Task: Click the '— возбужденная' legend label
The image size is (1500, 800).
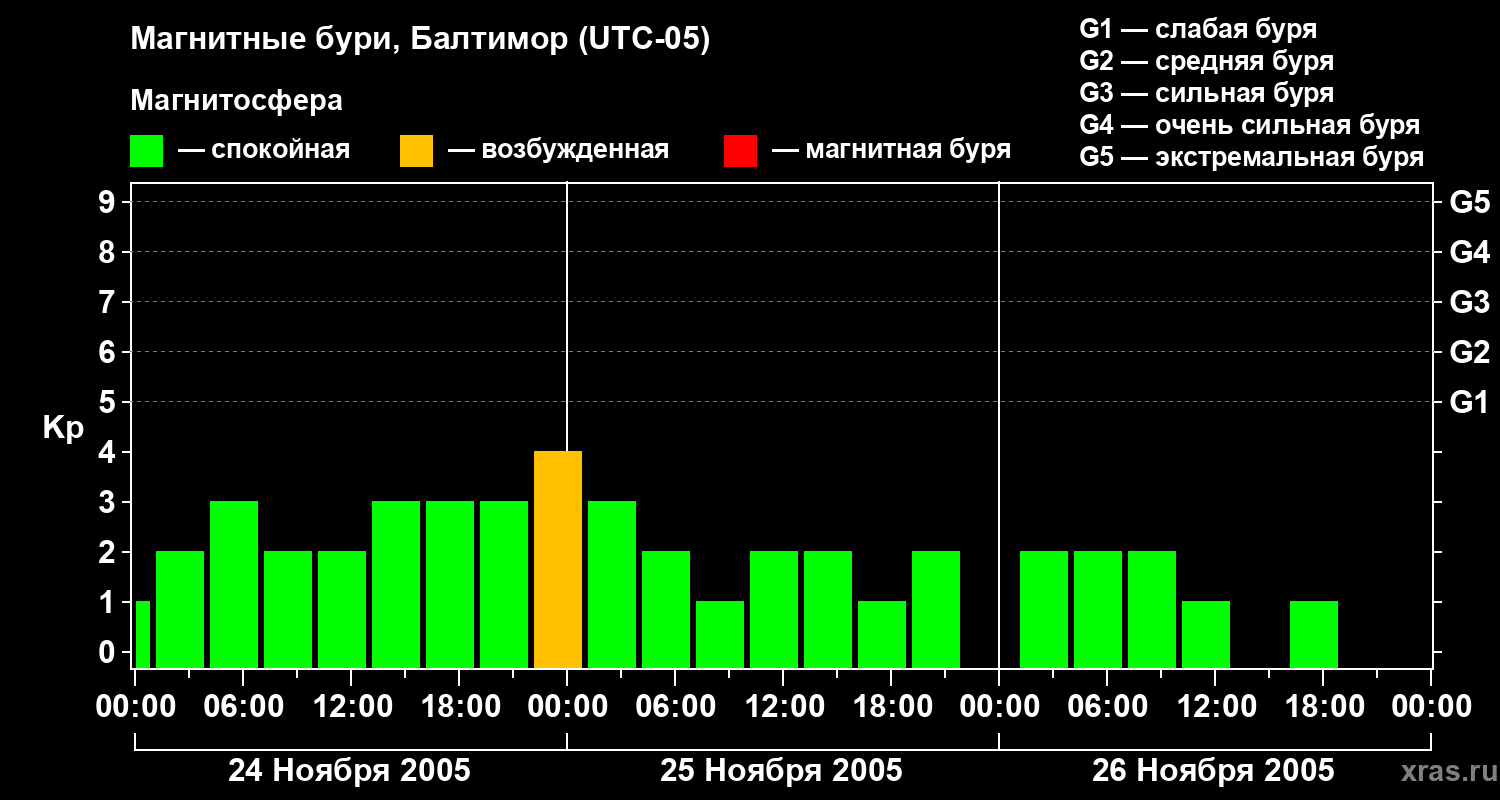Action: [x=558, y=150]
